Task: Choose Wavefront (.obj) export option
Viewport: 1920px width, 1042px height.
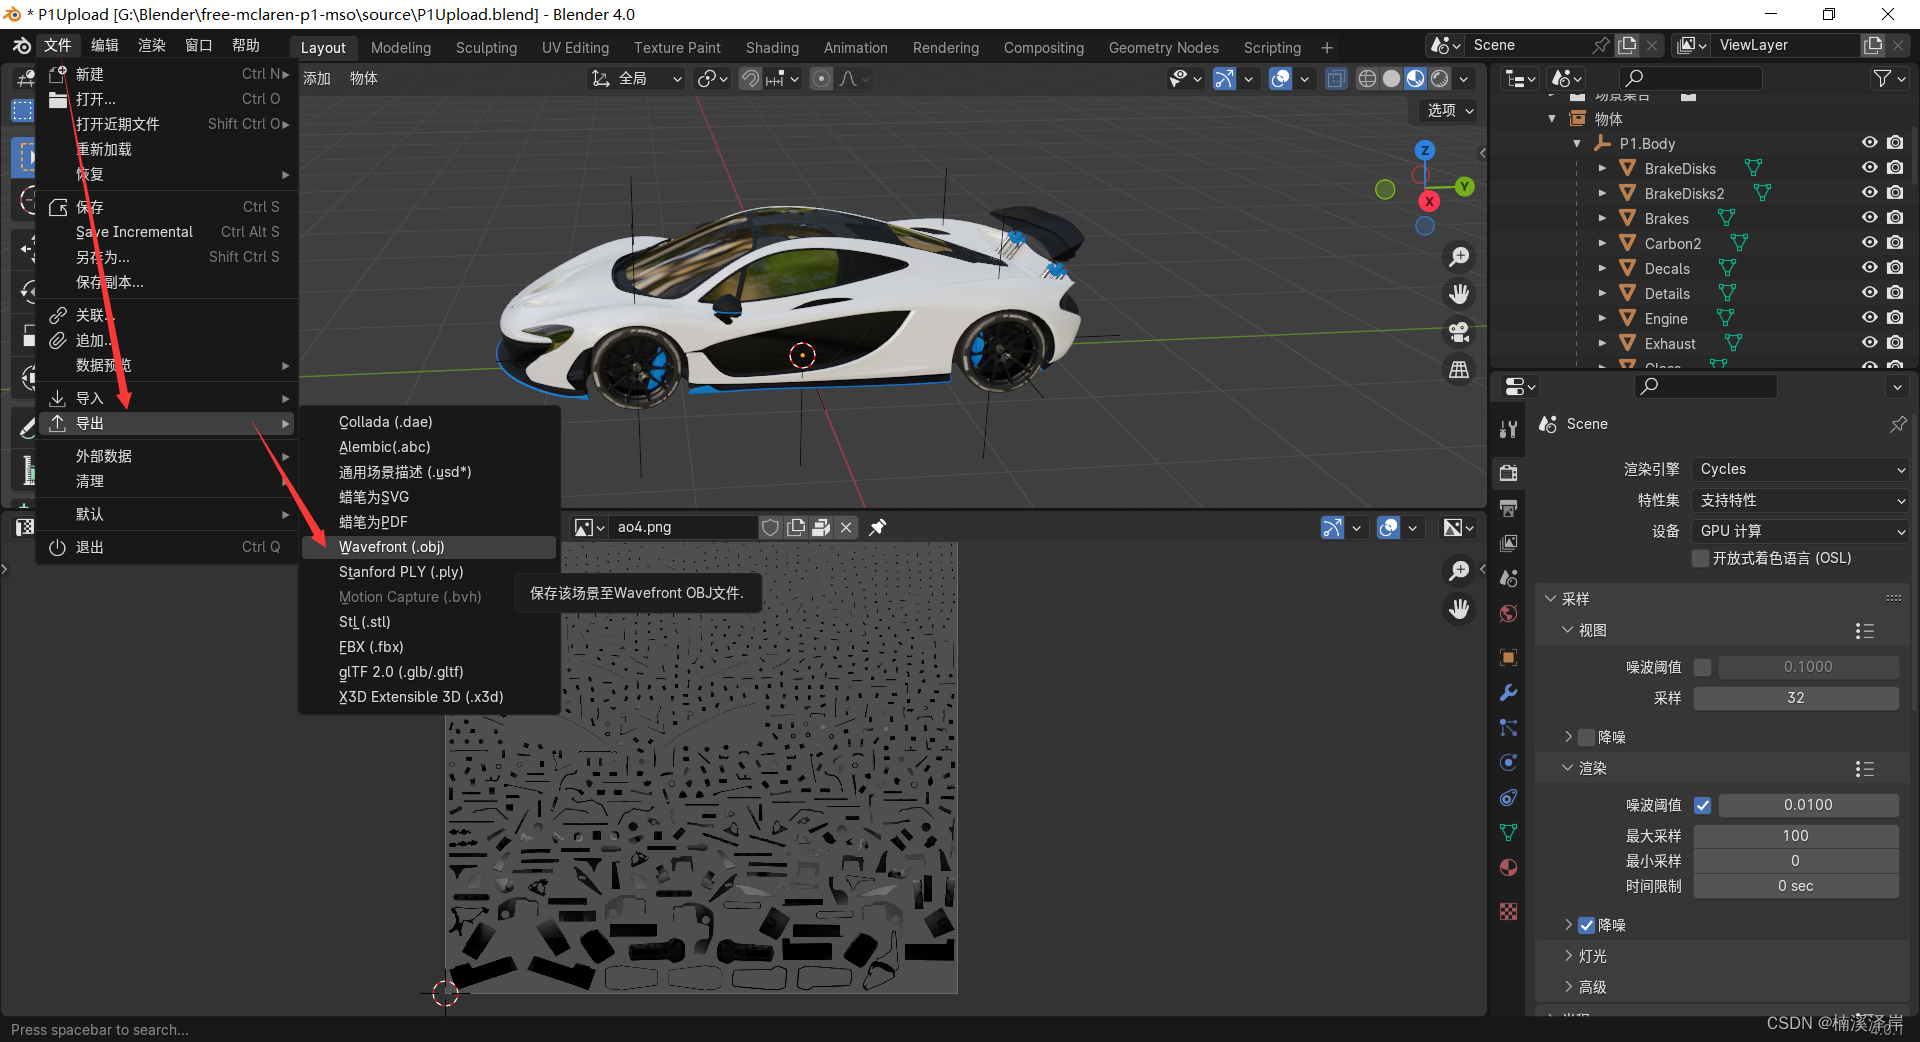Action: tap(428, 547)
